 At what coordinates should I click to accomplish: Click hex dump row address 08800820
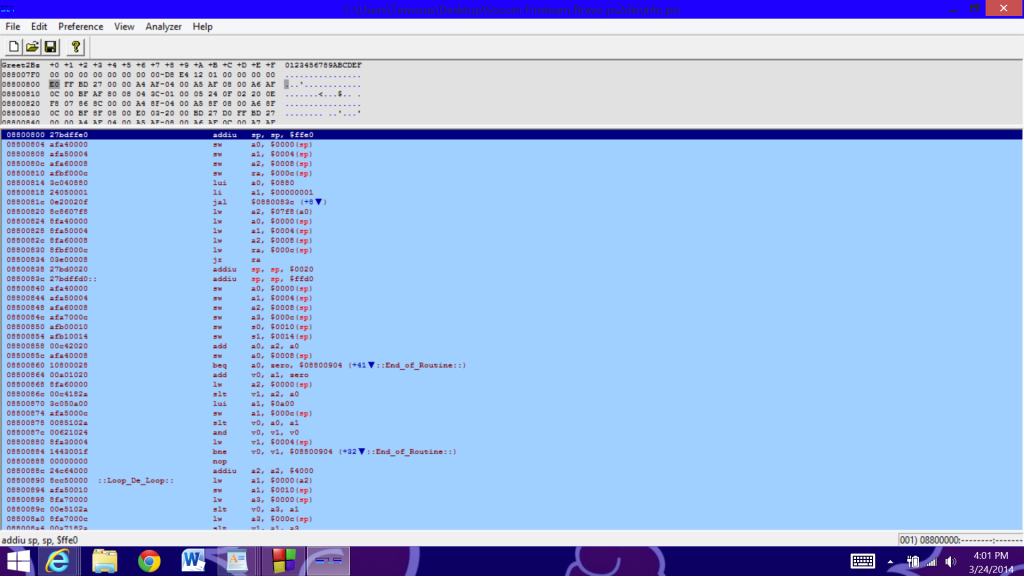point(21,103)
